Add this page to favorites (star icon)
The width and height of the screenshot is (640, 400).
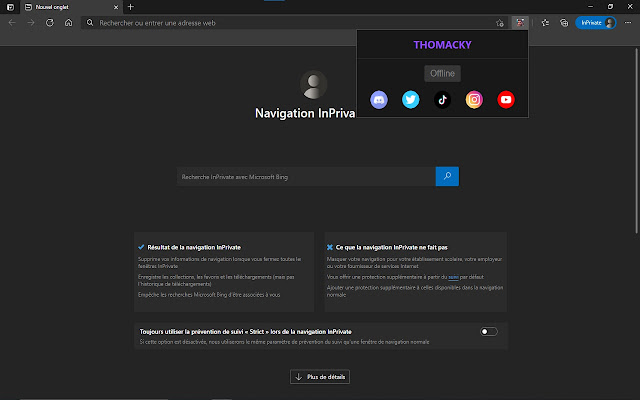click(x=500, y=23)
